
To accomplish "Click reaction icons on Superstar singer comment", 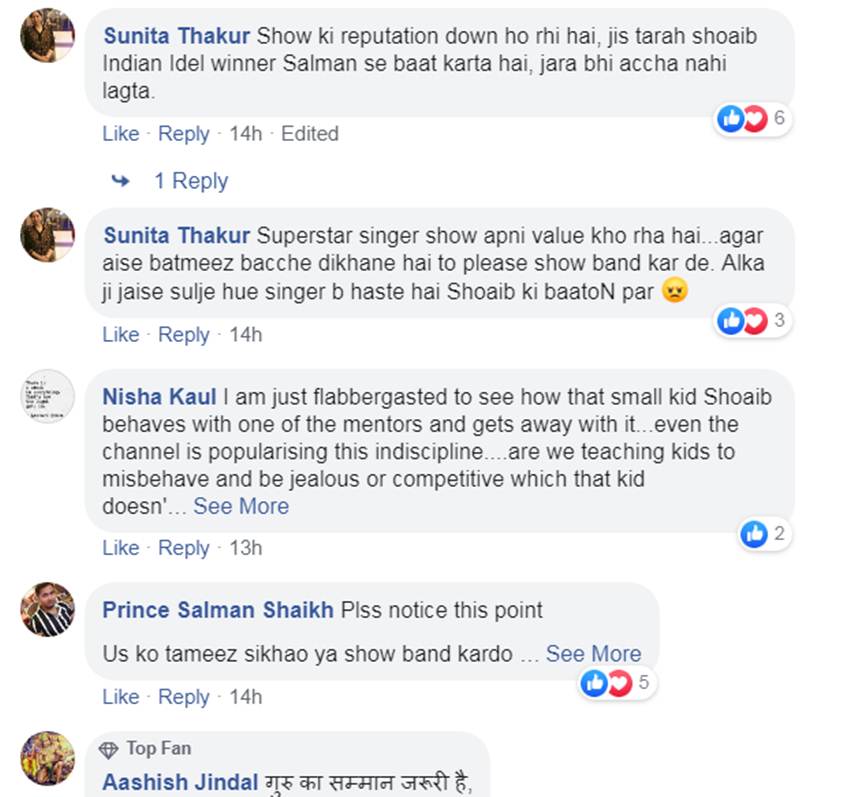I will [742, 320].
